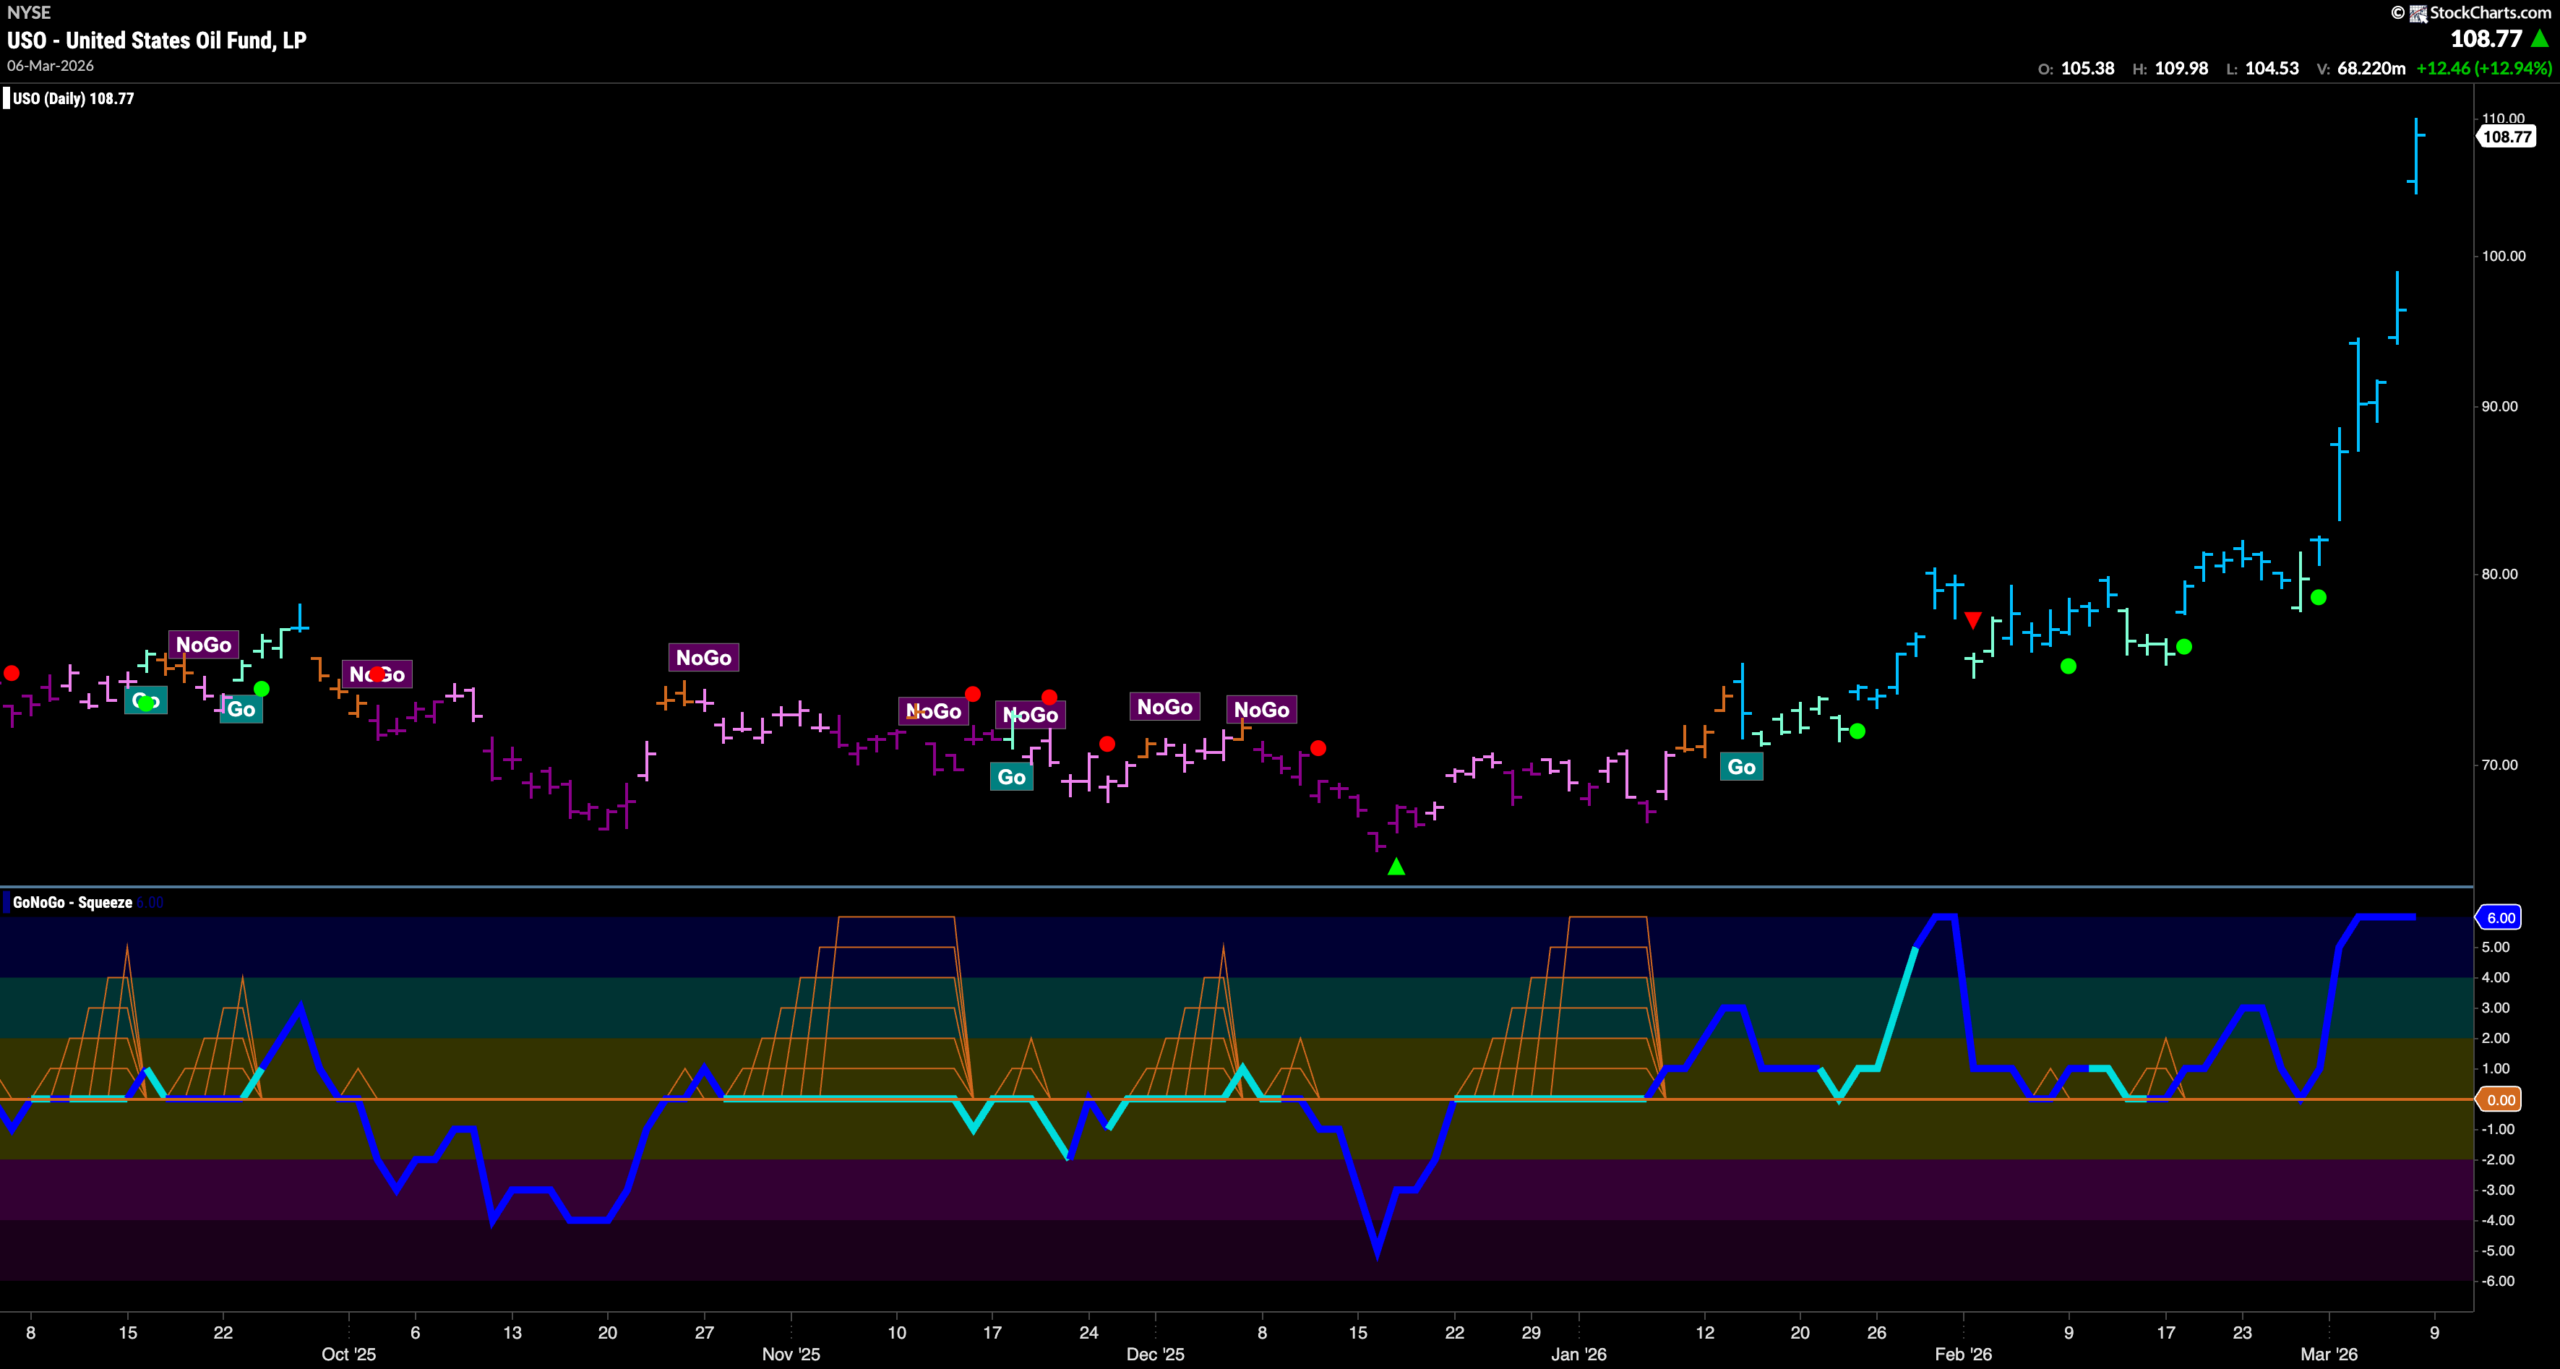Click the 29 date tick in late December
The image size is (2560, 1369).
(1531, 1332)
